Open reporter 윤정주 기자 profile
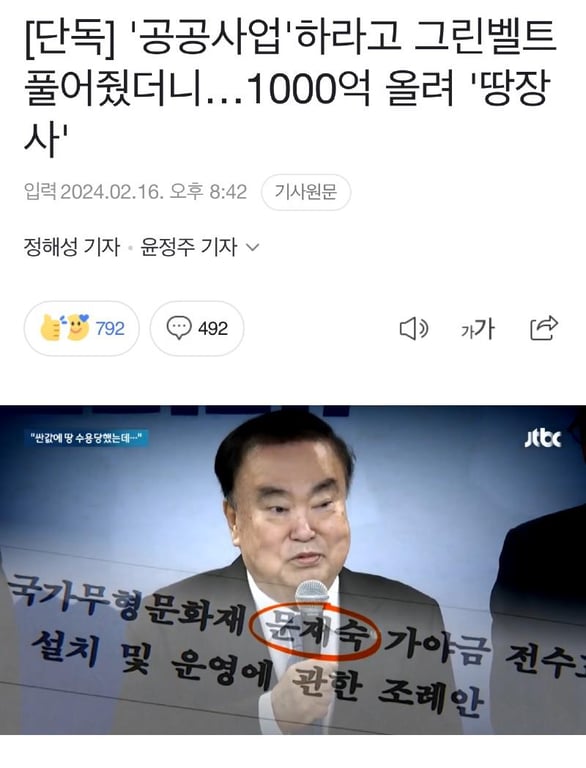 pos(189,247)
